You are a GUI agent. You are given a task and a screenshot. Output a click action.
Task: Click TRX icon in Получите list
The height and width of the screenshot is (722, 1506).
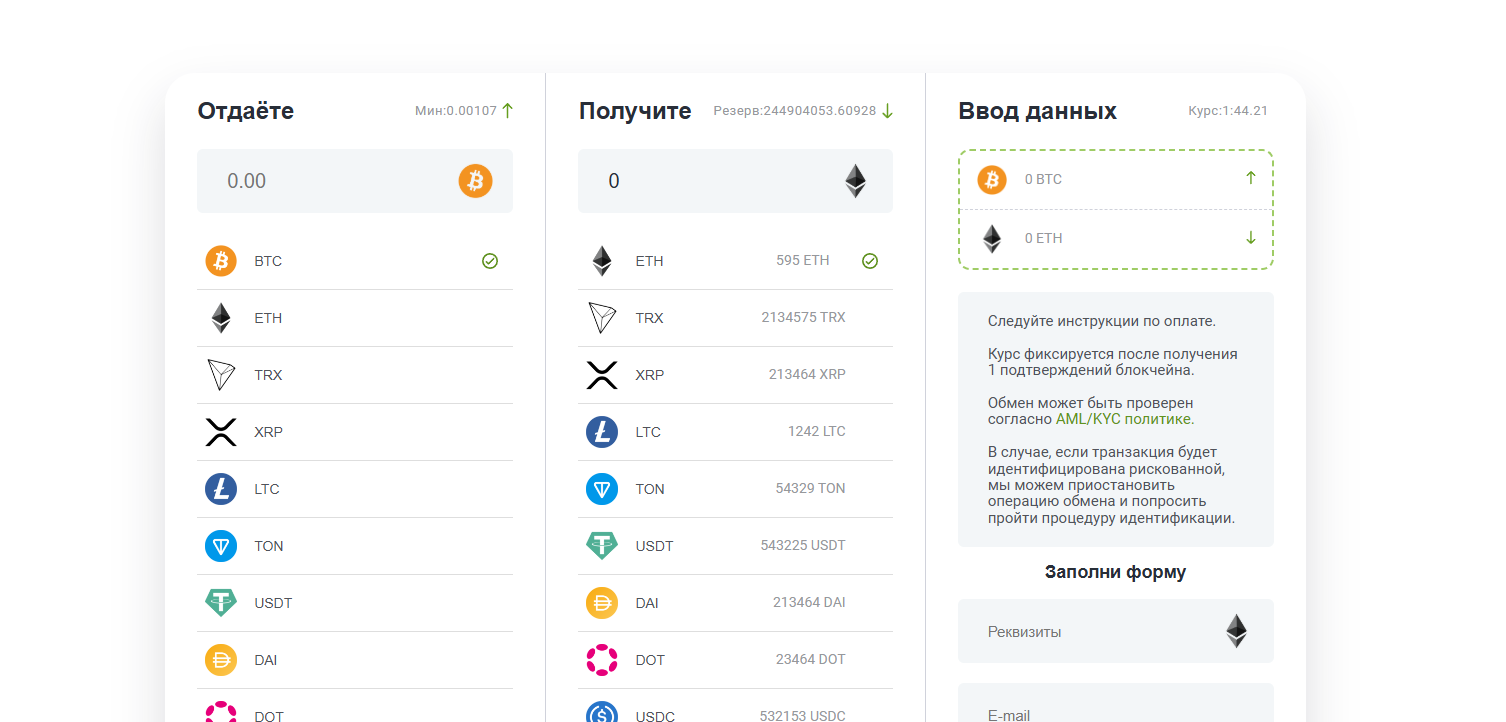(x=602, y=318)
